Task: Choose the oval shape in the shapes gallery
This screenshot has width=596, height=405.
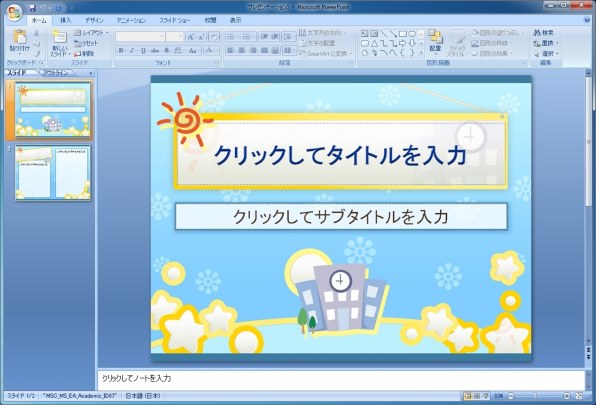Action: [412, 34]
